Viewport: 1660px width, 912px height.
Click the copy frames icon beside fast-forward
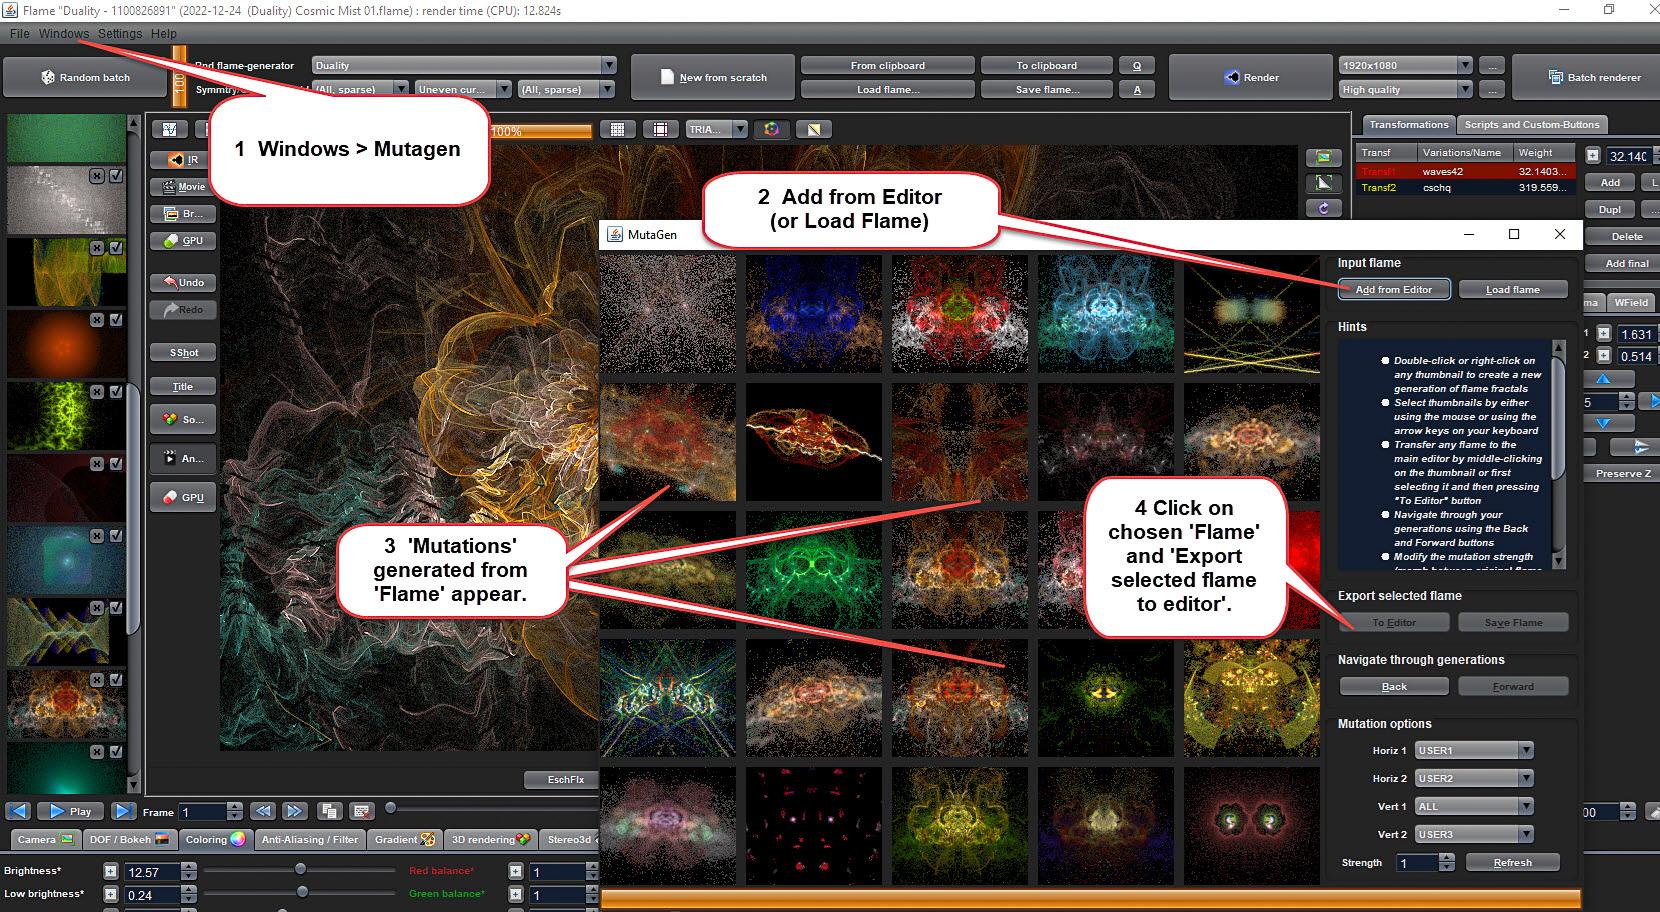[x=329, y=811]
